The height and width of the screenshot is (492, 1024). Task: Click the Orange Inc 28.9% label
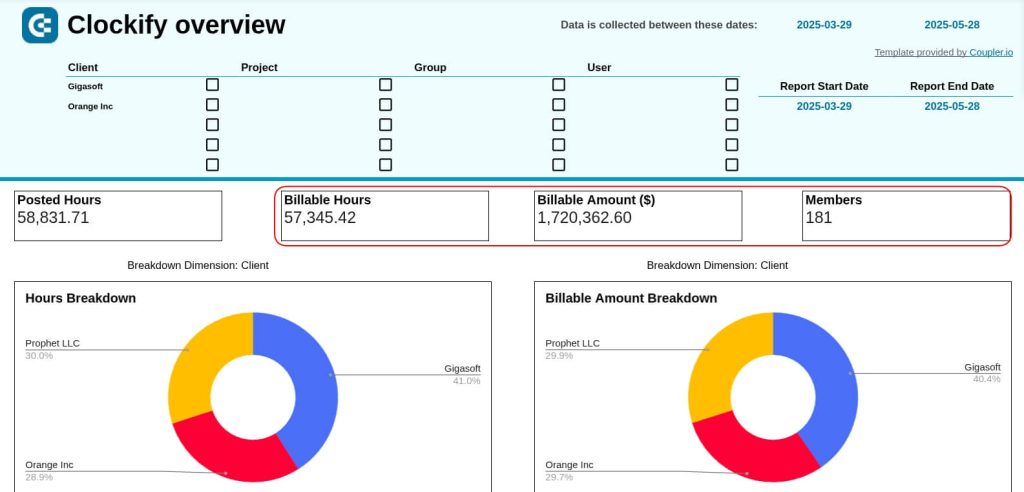click(x=50, y=471)
